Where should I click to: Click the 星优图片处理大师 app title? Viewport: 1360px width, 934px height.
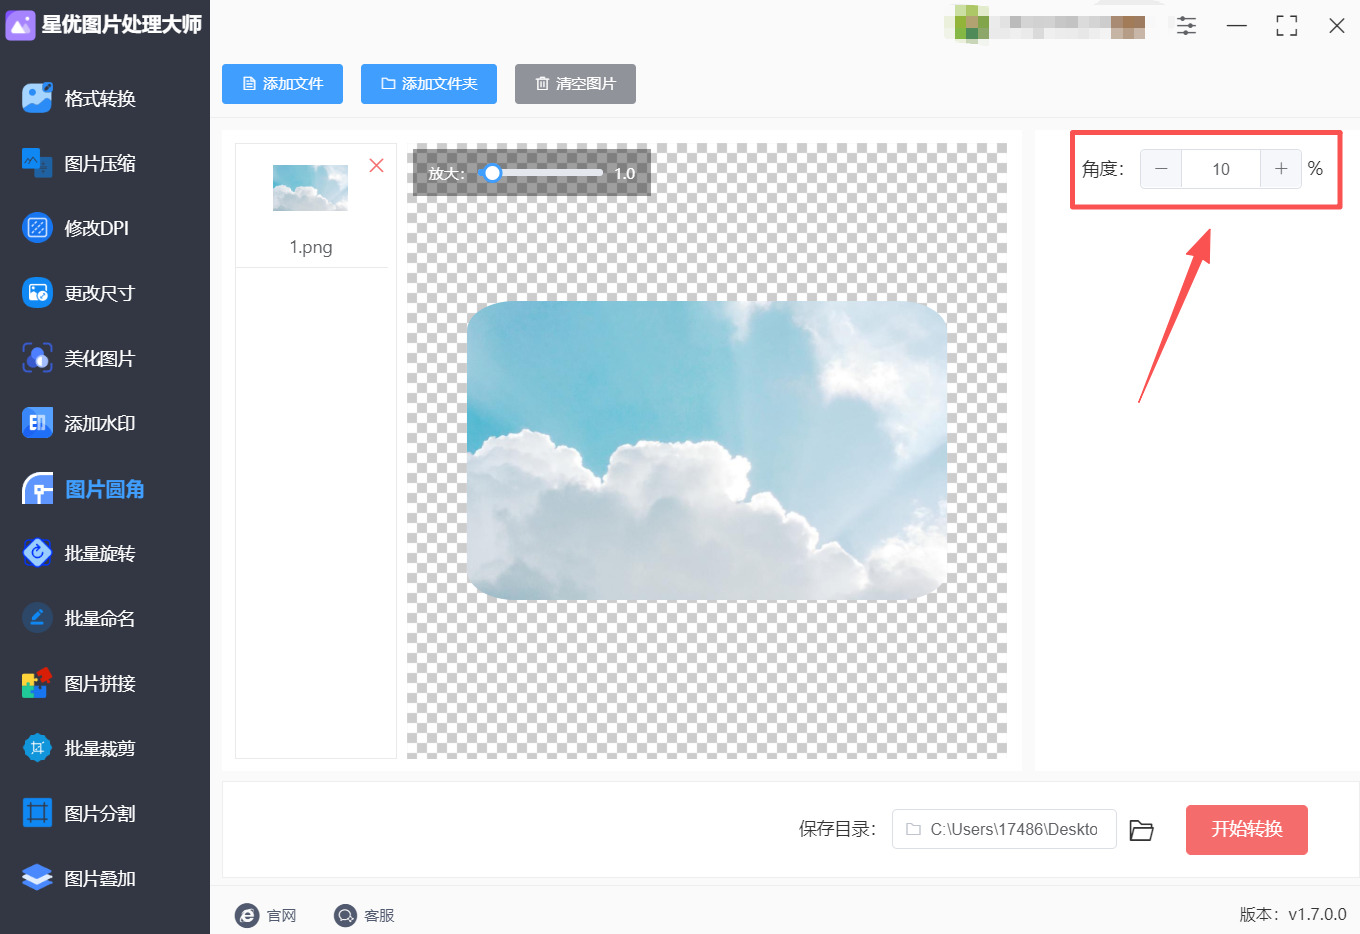[x=122, y=25]
